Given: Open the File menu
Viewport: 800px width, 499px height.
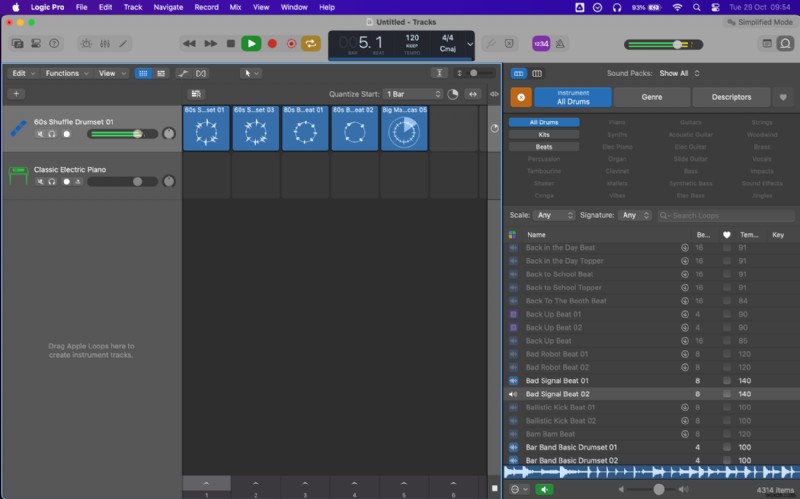Looking at the screenshot, I should click(x=81, y=7).
